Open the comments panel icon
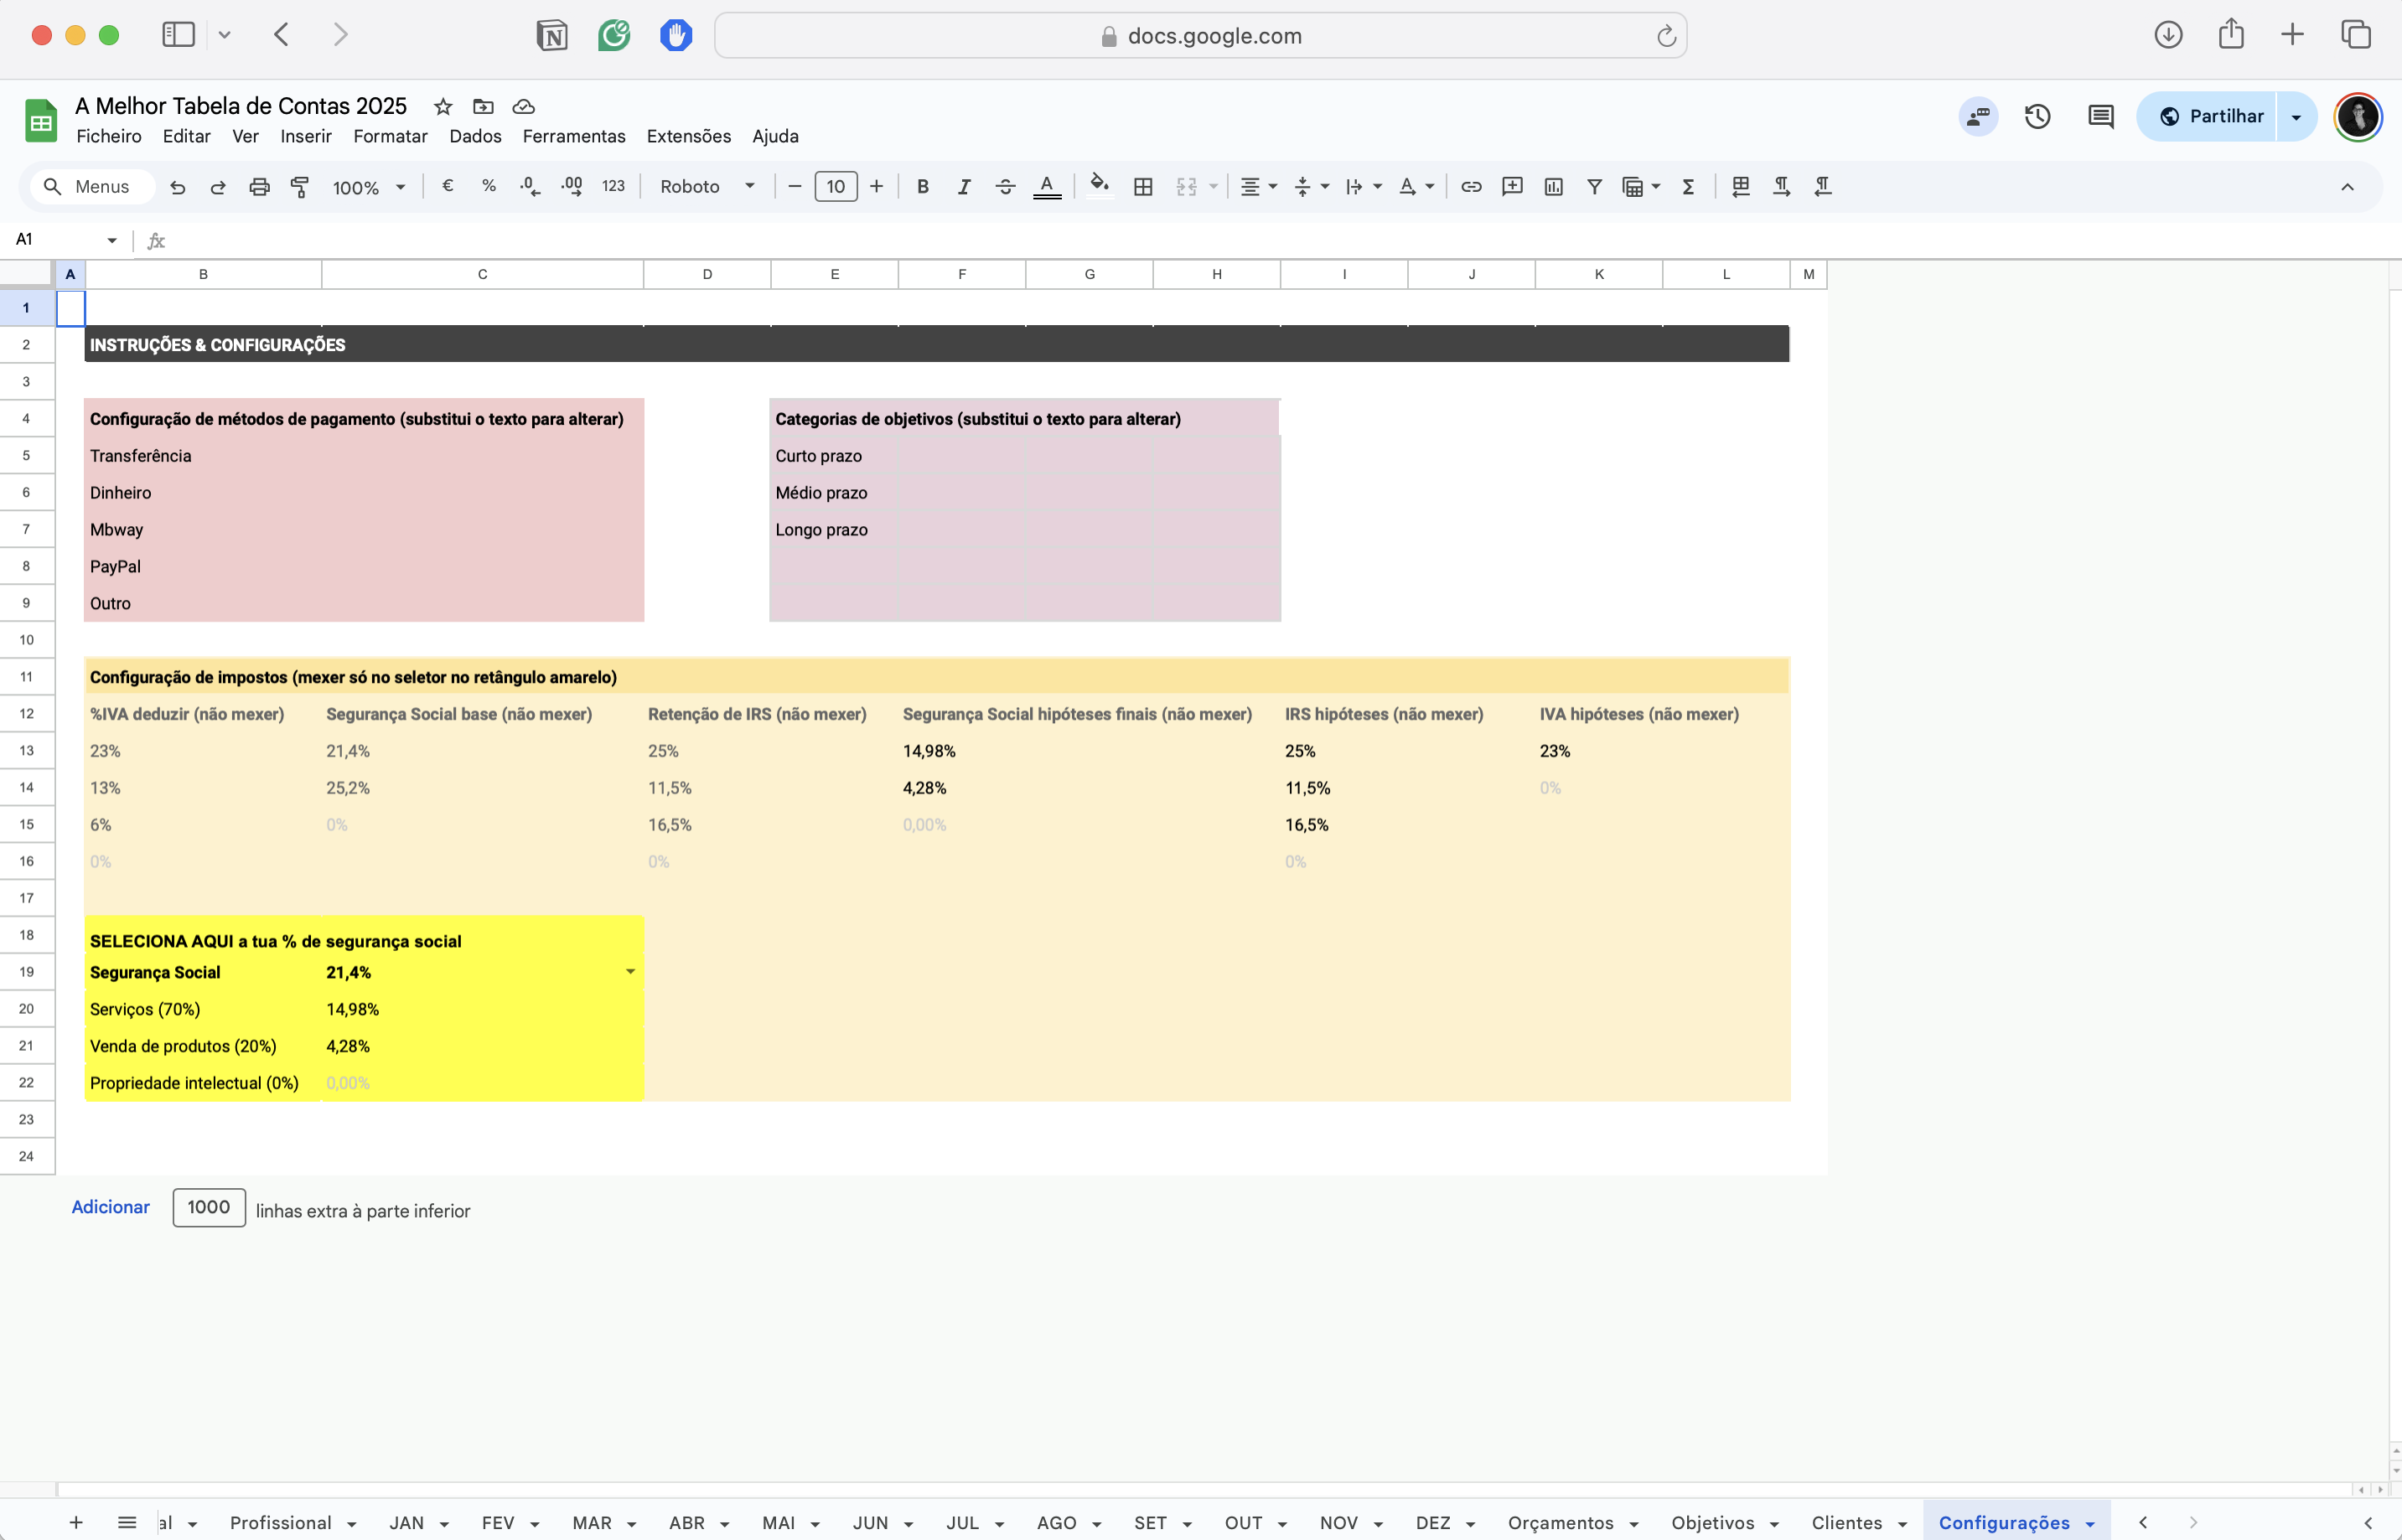This screenshot has height=1540, width=2402. [2100, 117]
